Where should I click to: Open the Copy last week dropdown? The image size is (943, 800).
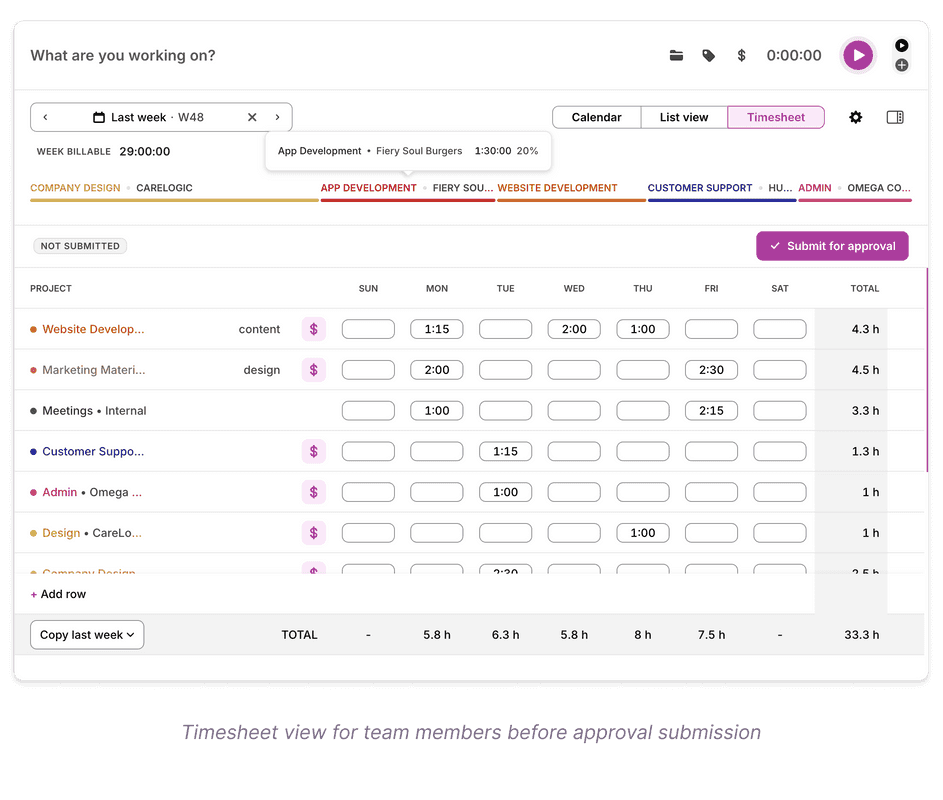tap(87, 634)
